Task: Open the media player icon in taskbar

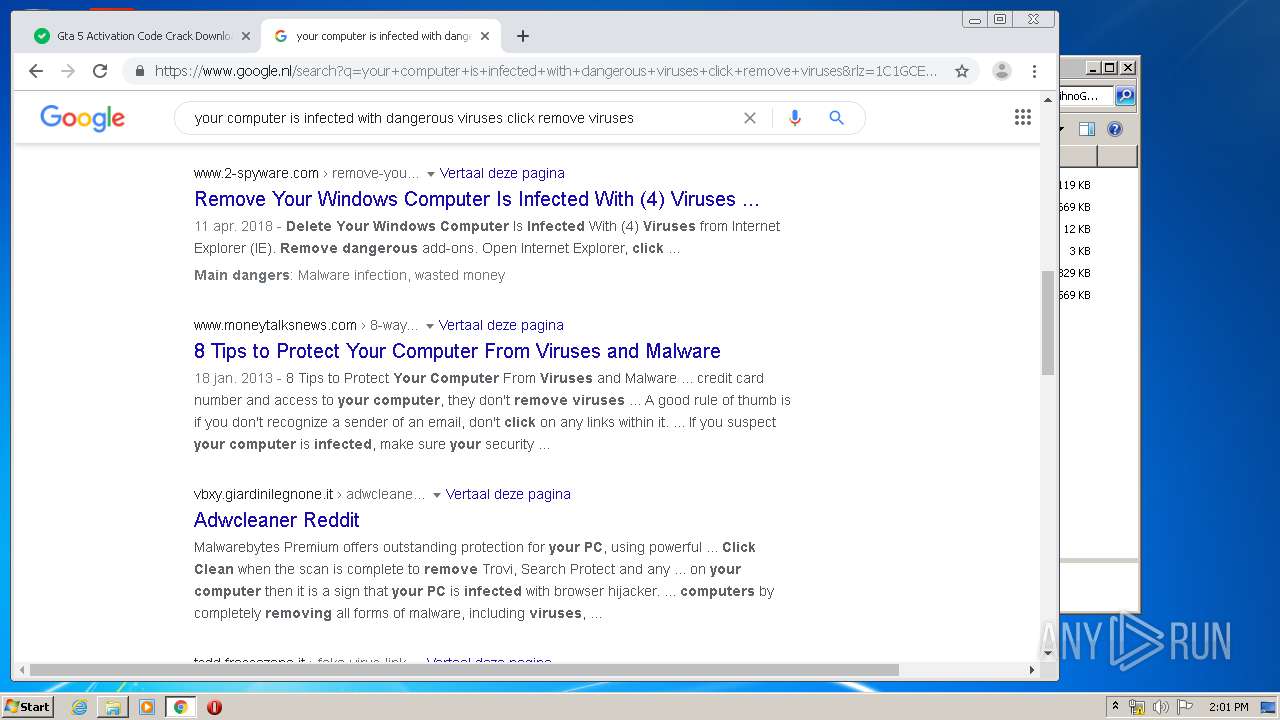Action: click(147, 707)
